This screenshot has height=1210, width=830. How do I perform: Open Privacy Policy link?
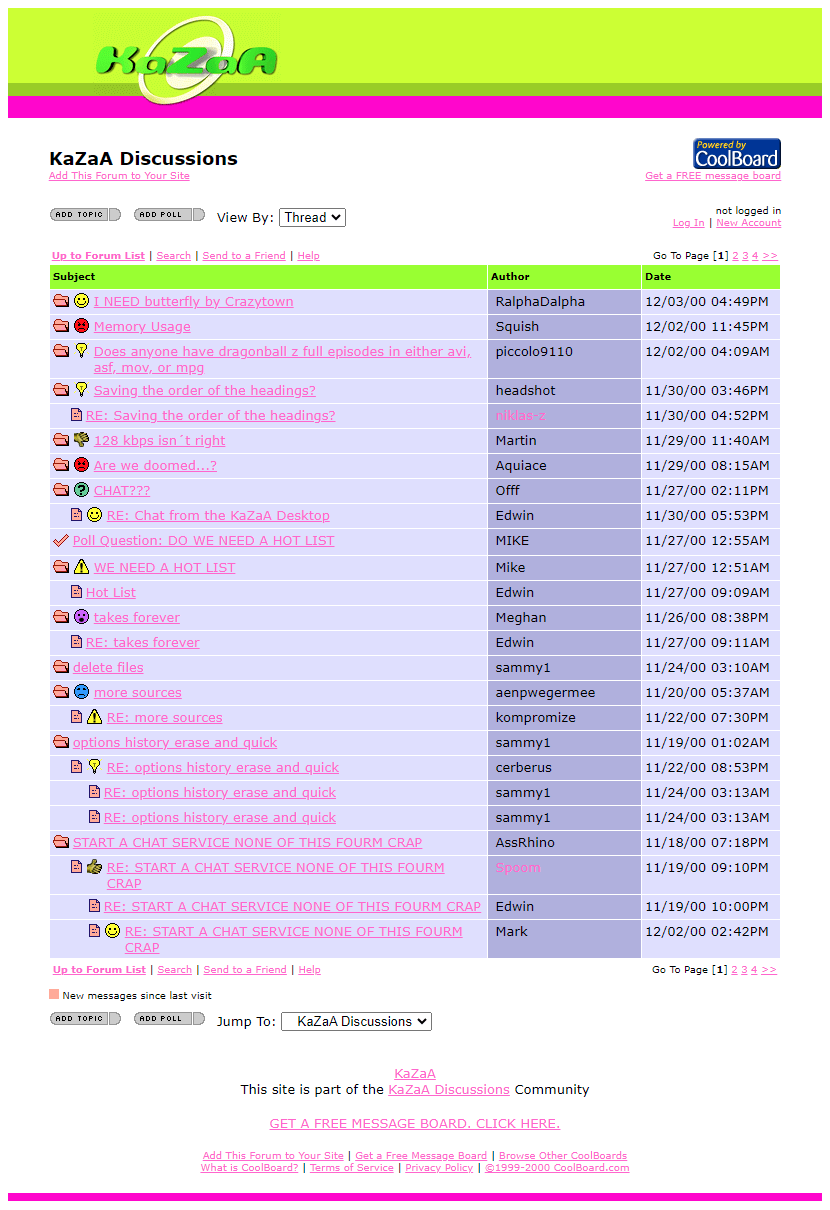pyautogui.click(x=439, y=1168)
